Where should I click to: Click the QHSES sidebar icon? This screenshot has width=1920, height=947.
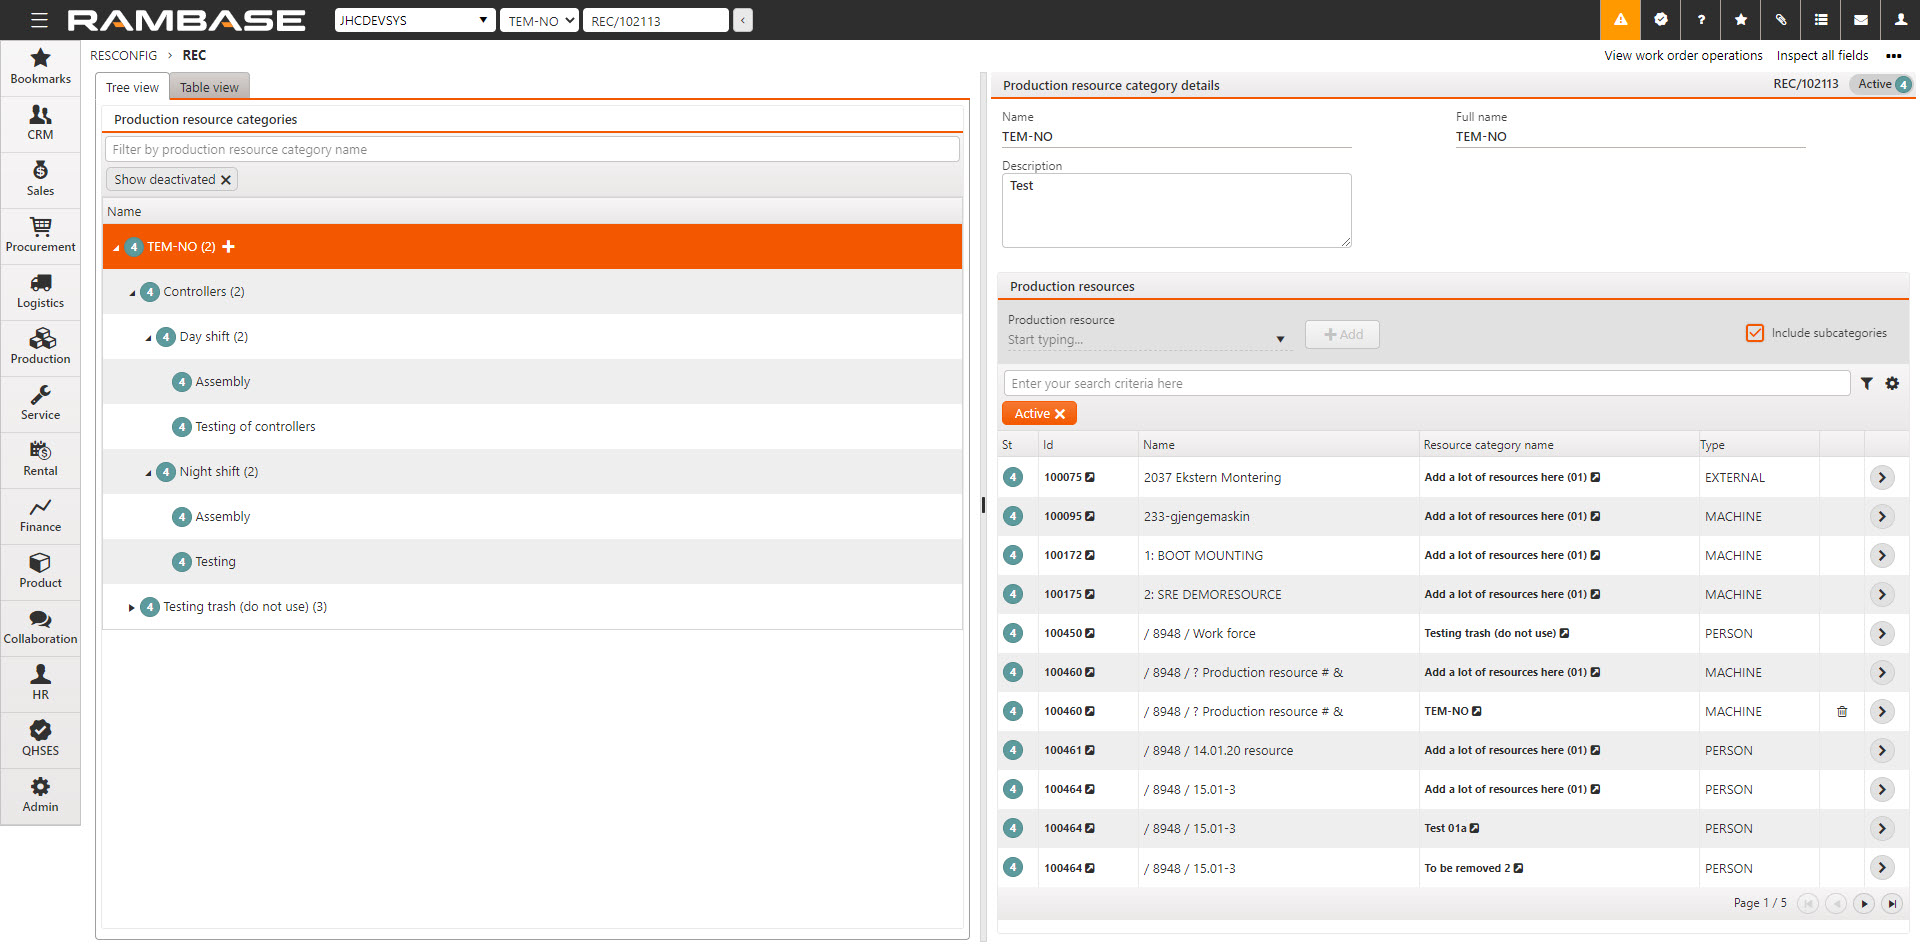tap(40, 738)
